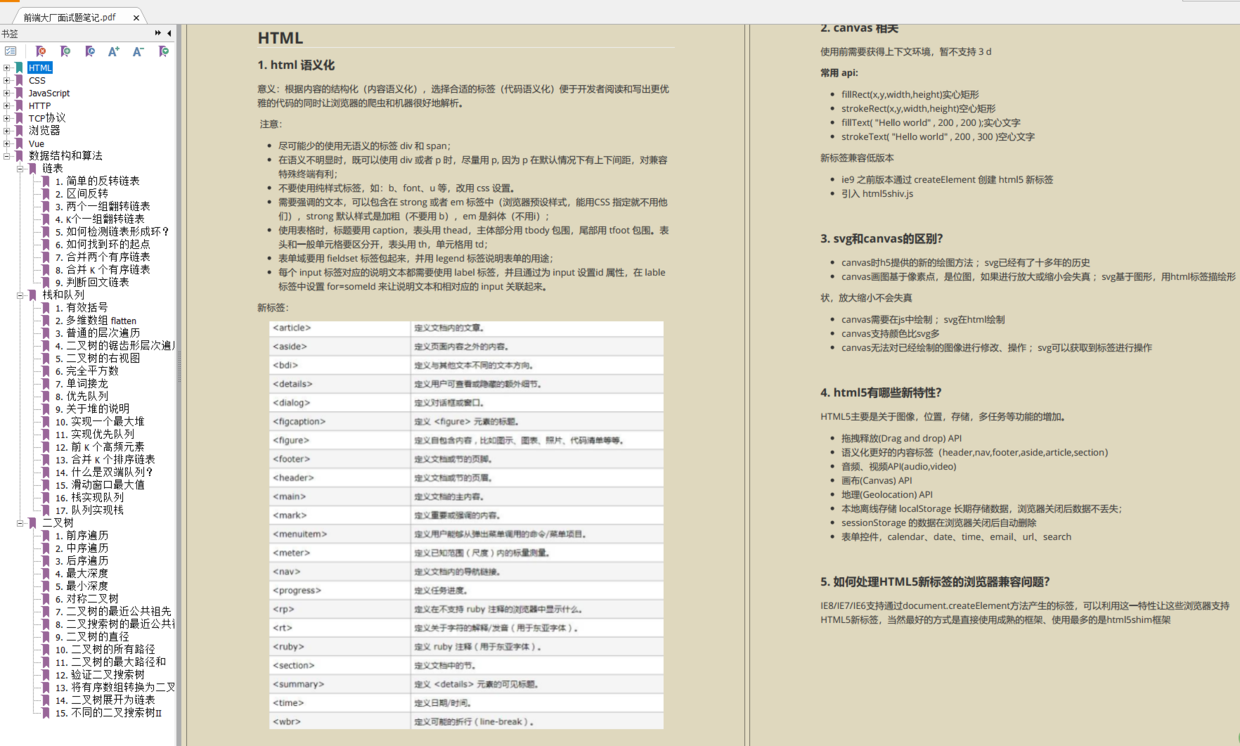Screen dimensions: 1240x746
Task: Collapse the 数据结构和算法 tree node
Action: point(6,156)
